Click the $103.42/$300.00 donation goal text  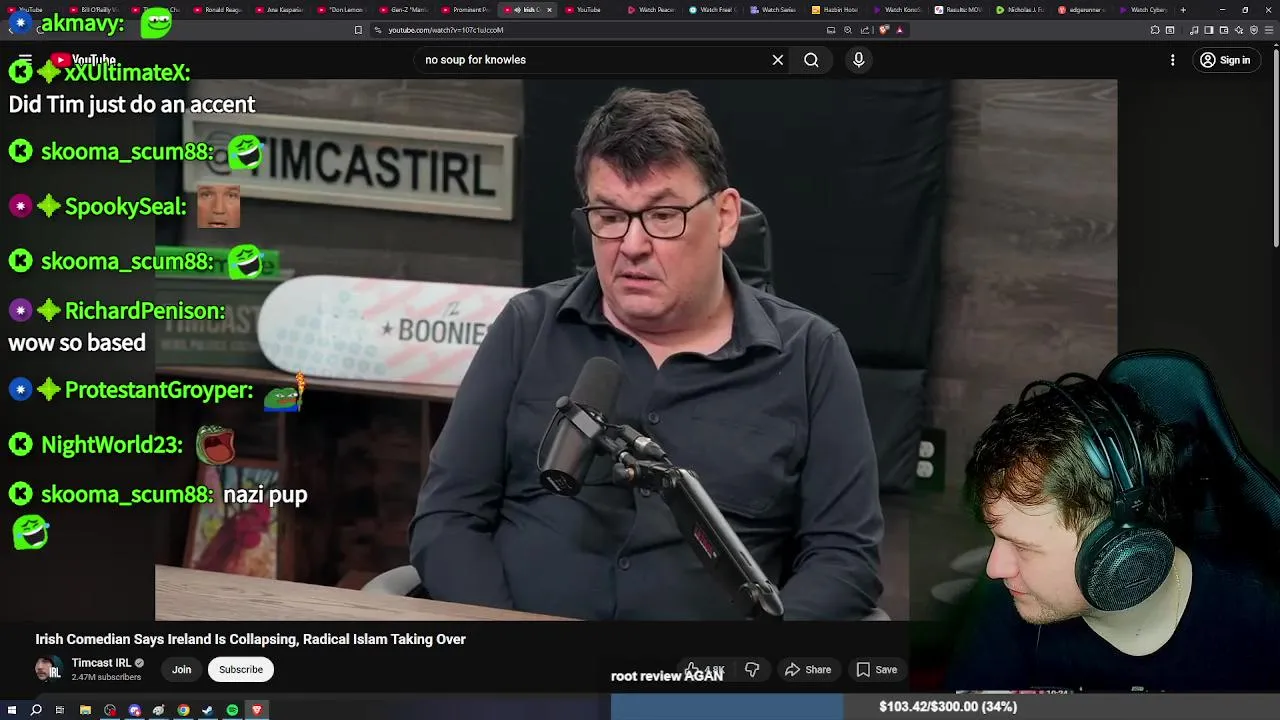(x=948, y=707)
